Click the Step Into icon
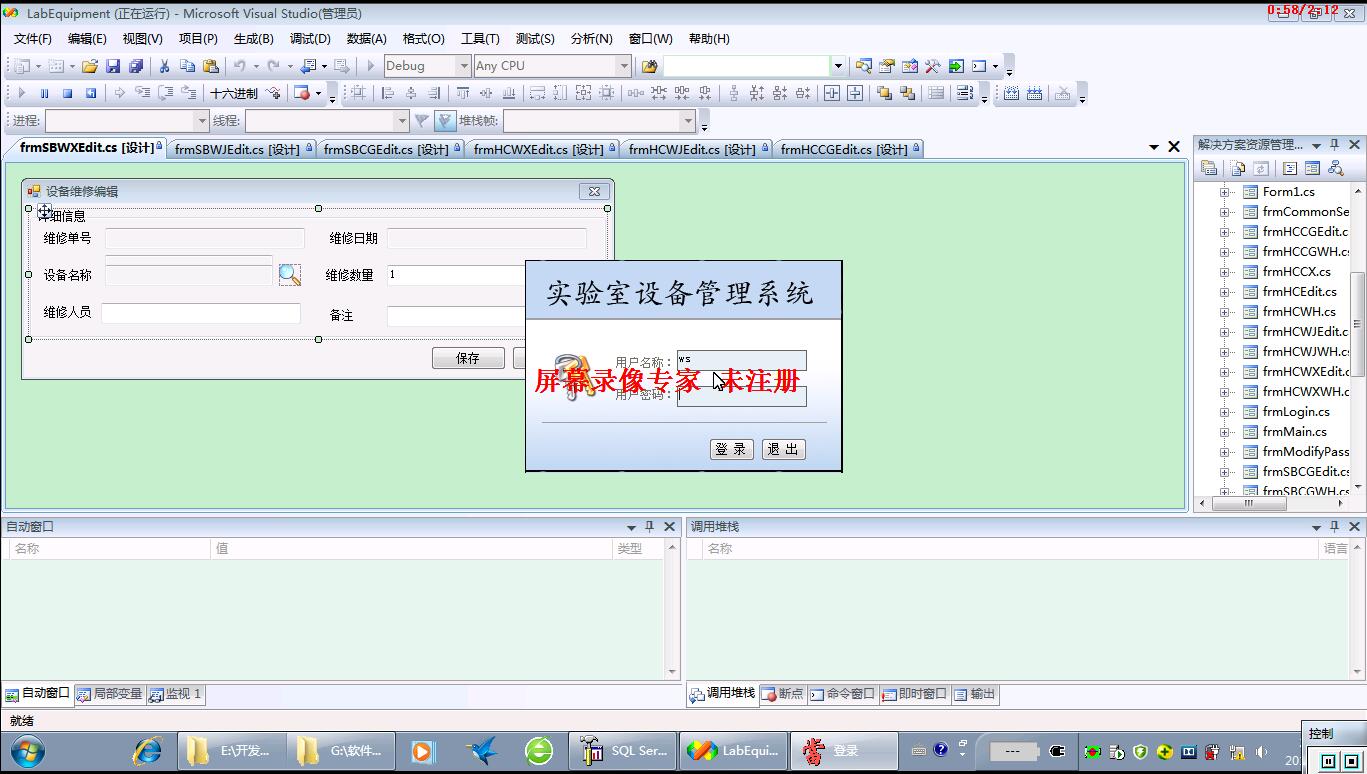The width and height of the screenshot is (1367, 774). 142,93
